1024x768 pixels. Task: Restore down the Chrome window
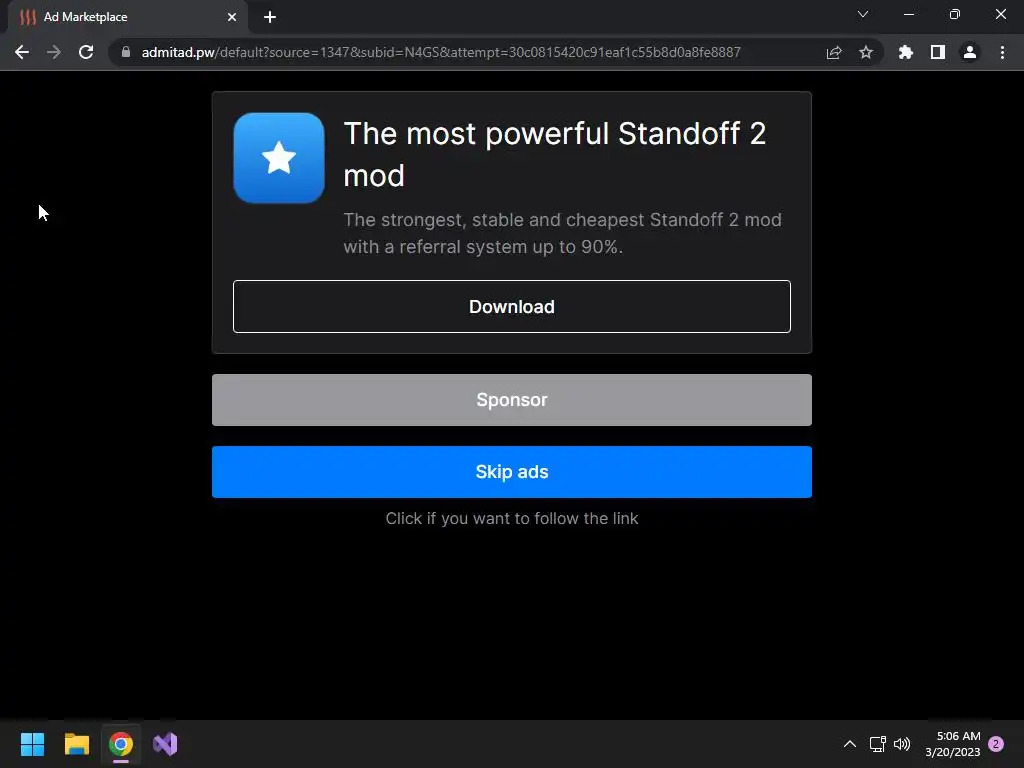pos(955,14)
